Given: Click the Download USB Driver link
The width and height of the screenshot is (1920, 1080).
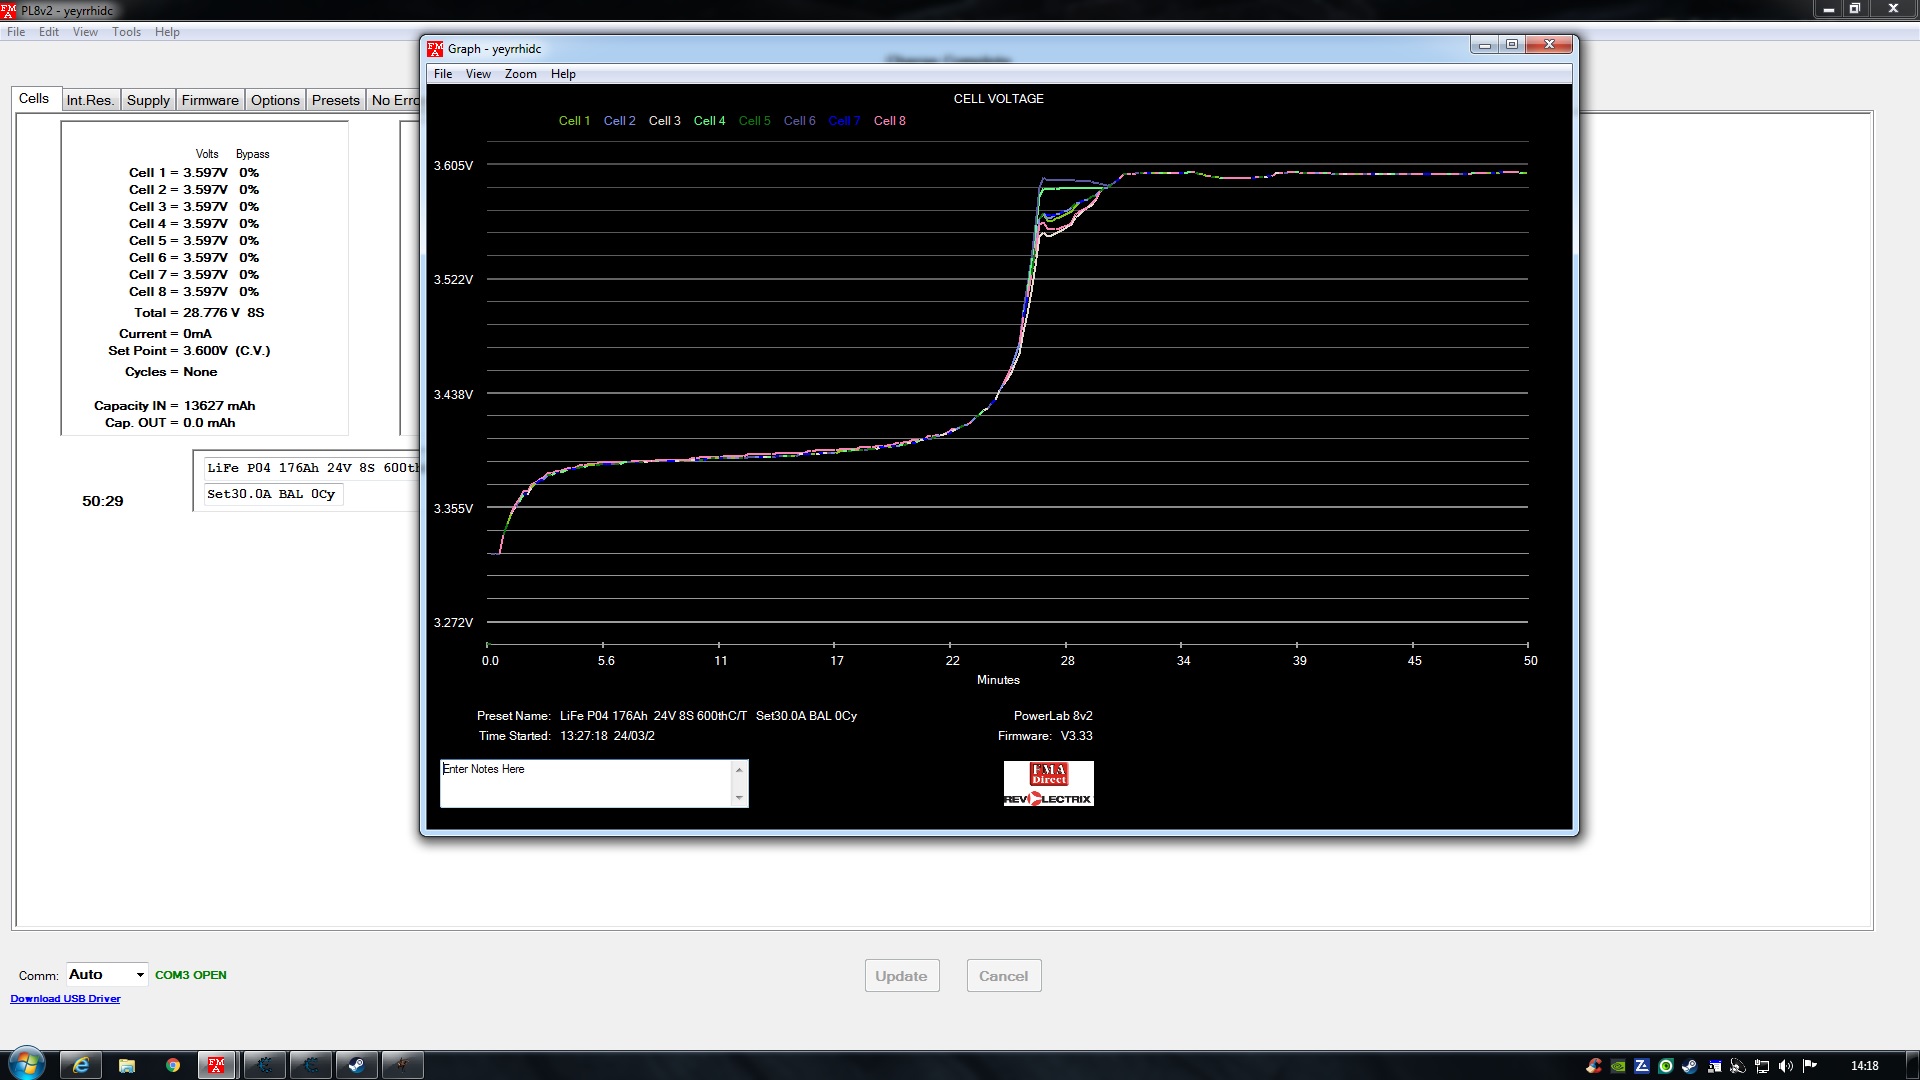Looking at the screenshot, I should point(65,999).
